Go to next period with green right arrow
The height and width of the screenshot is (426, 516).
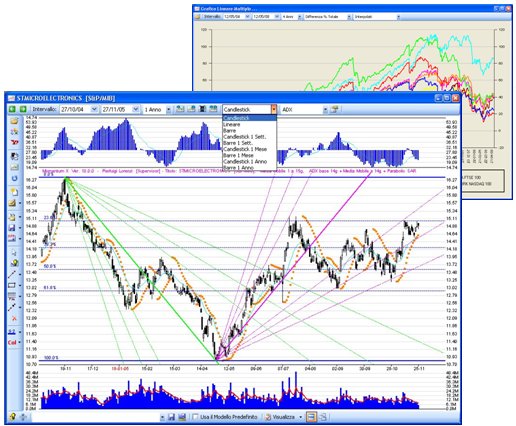pos(23,109)
